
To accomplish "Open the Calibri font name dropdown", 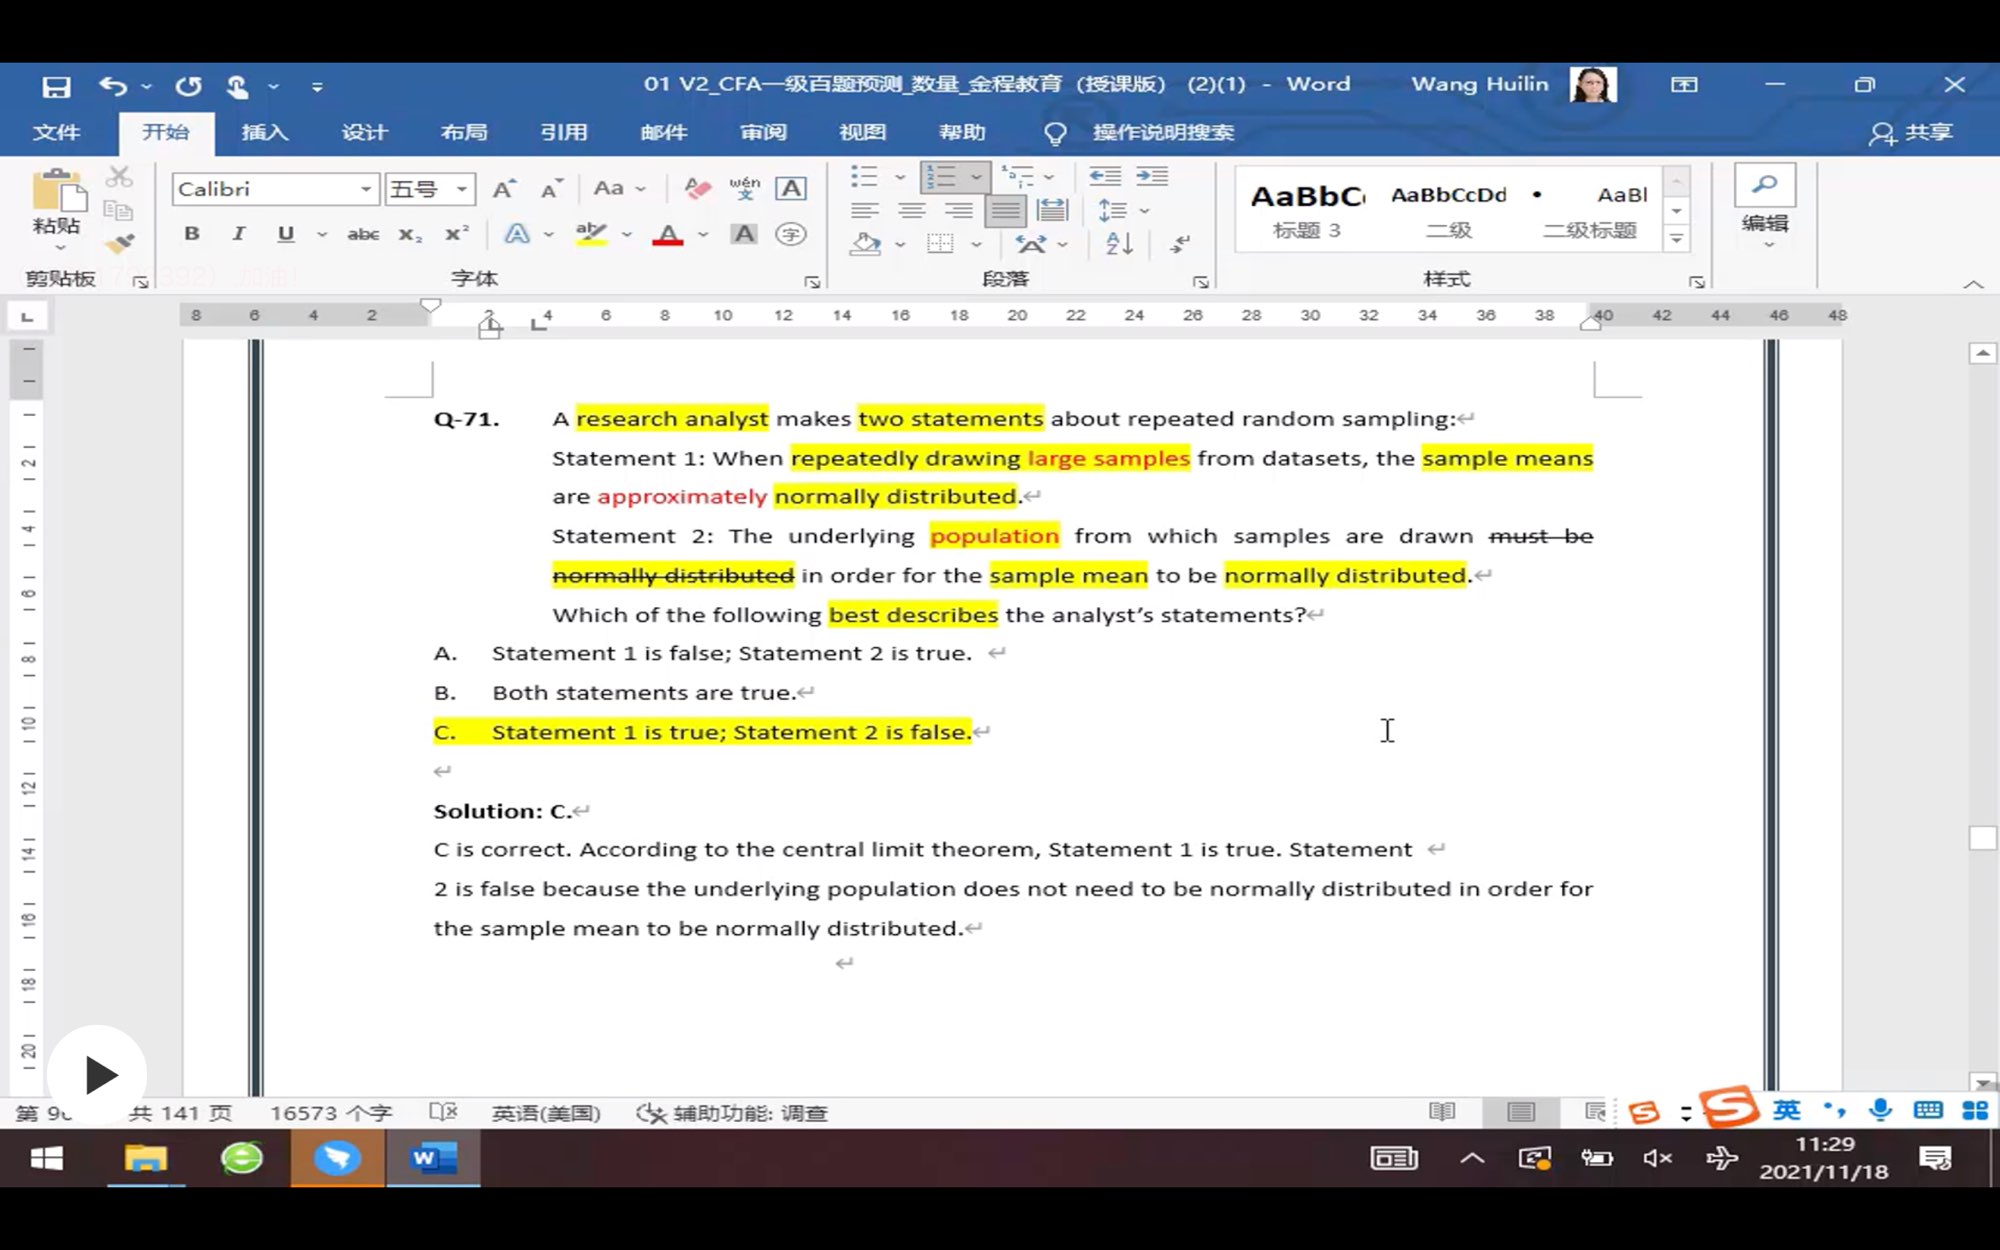I will (366, 189).
